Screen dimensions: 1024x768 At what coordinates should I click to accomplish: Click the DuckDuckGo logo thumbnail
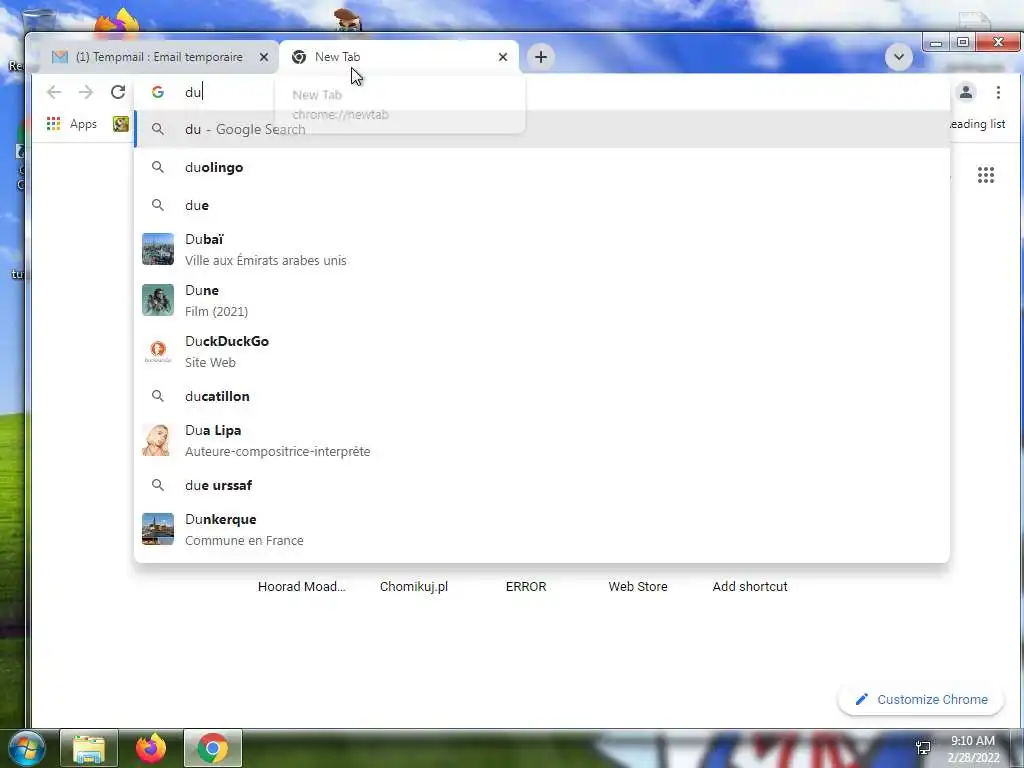point(158,351)
